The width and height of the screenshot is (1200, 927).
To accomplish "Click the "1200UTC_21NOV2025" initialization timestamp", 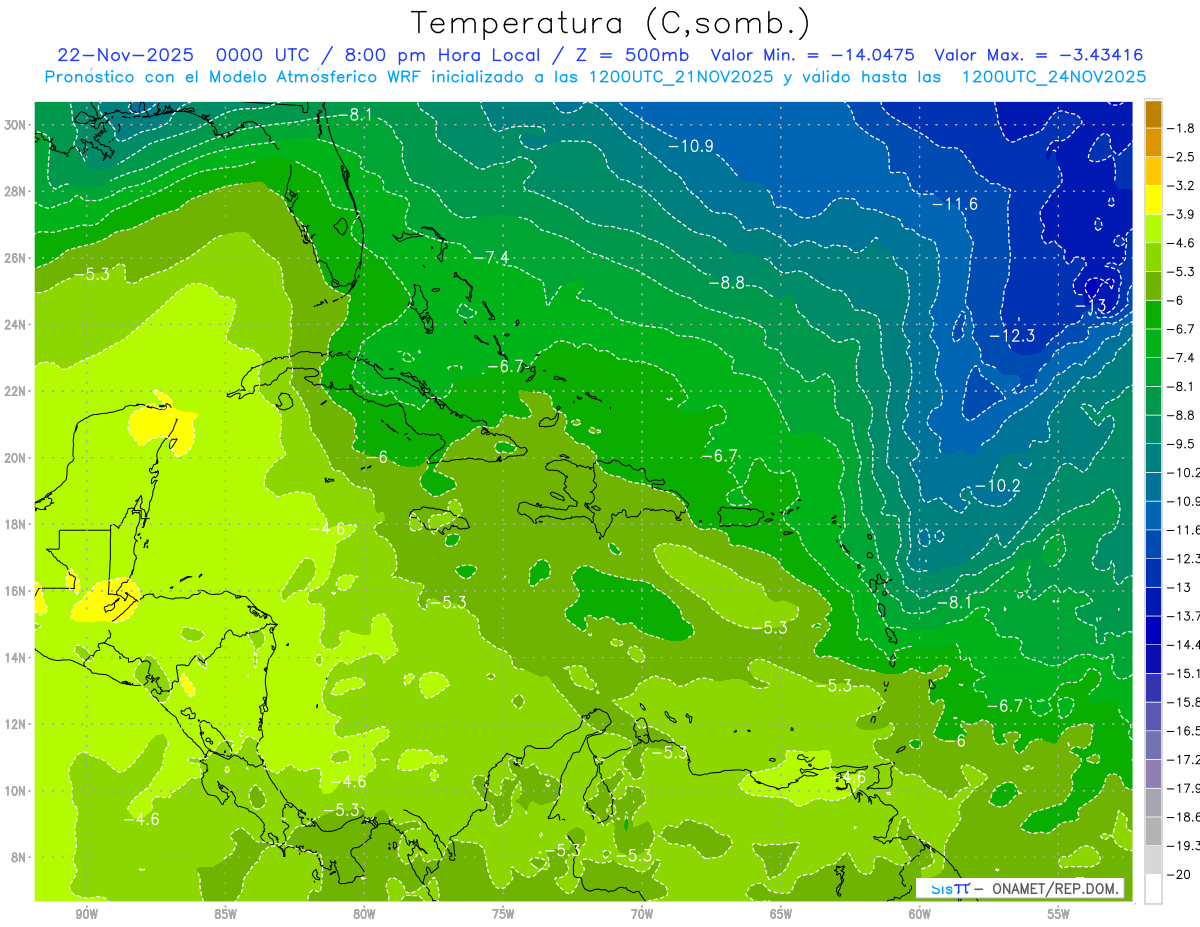I will (679, 76).
